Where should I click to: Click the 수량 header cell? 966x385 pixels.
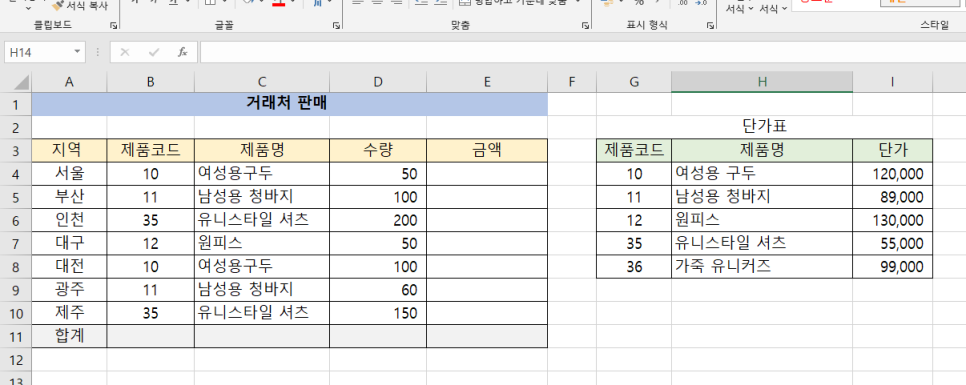378,151
